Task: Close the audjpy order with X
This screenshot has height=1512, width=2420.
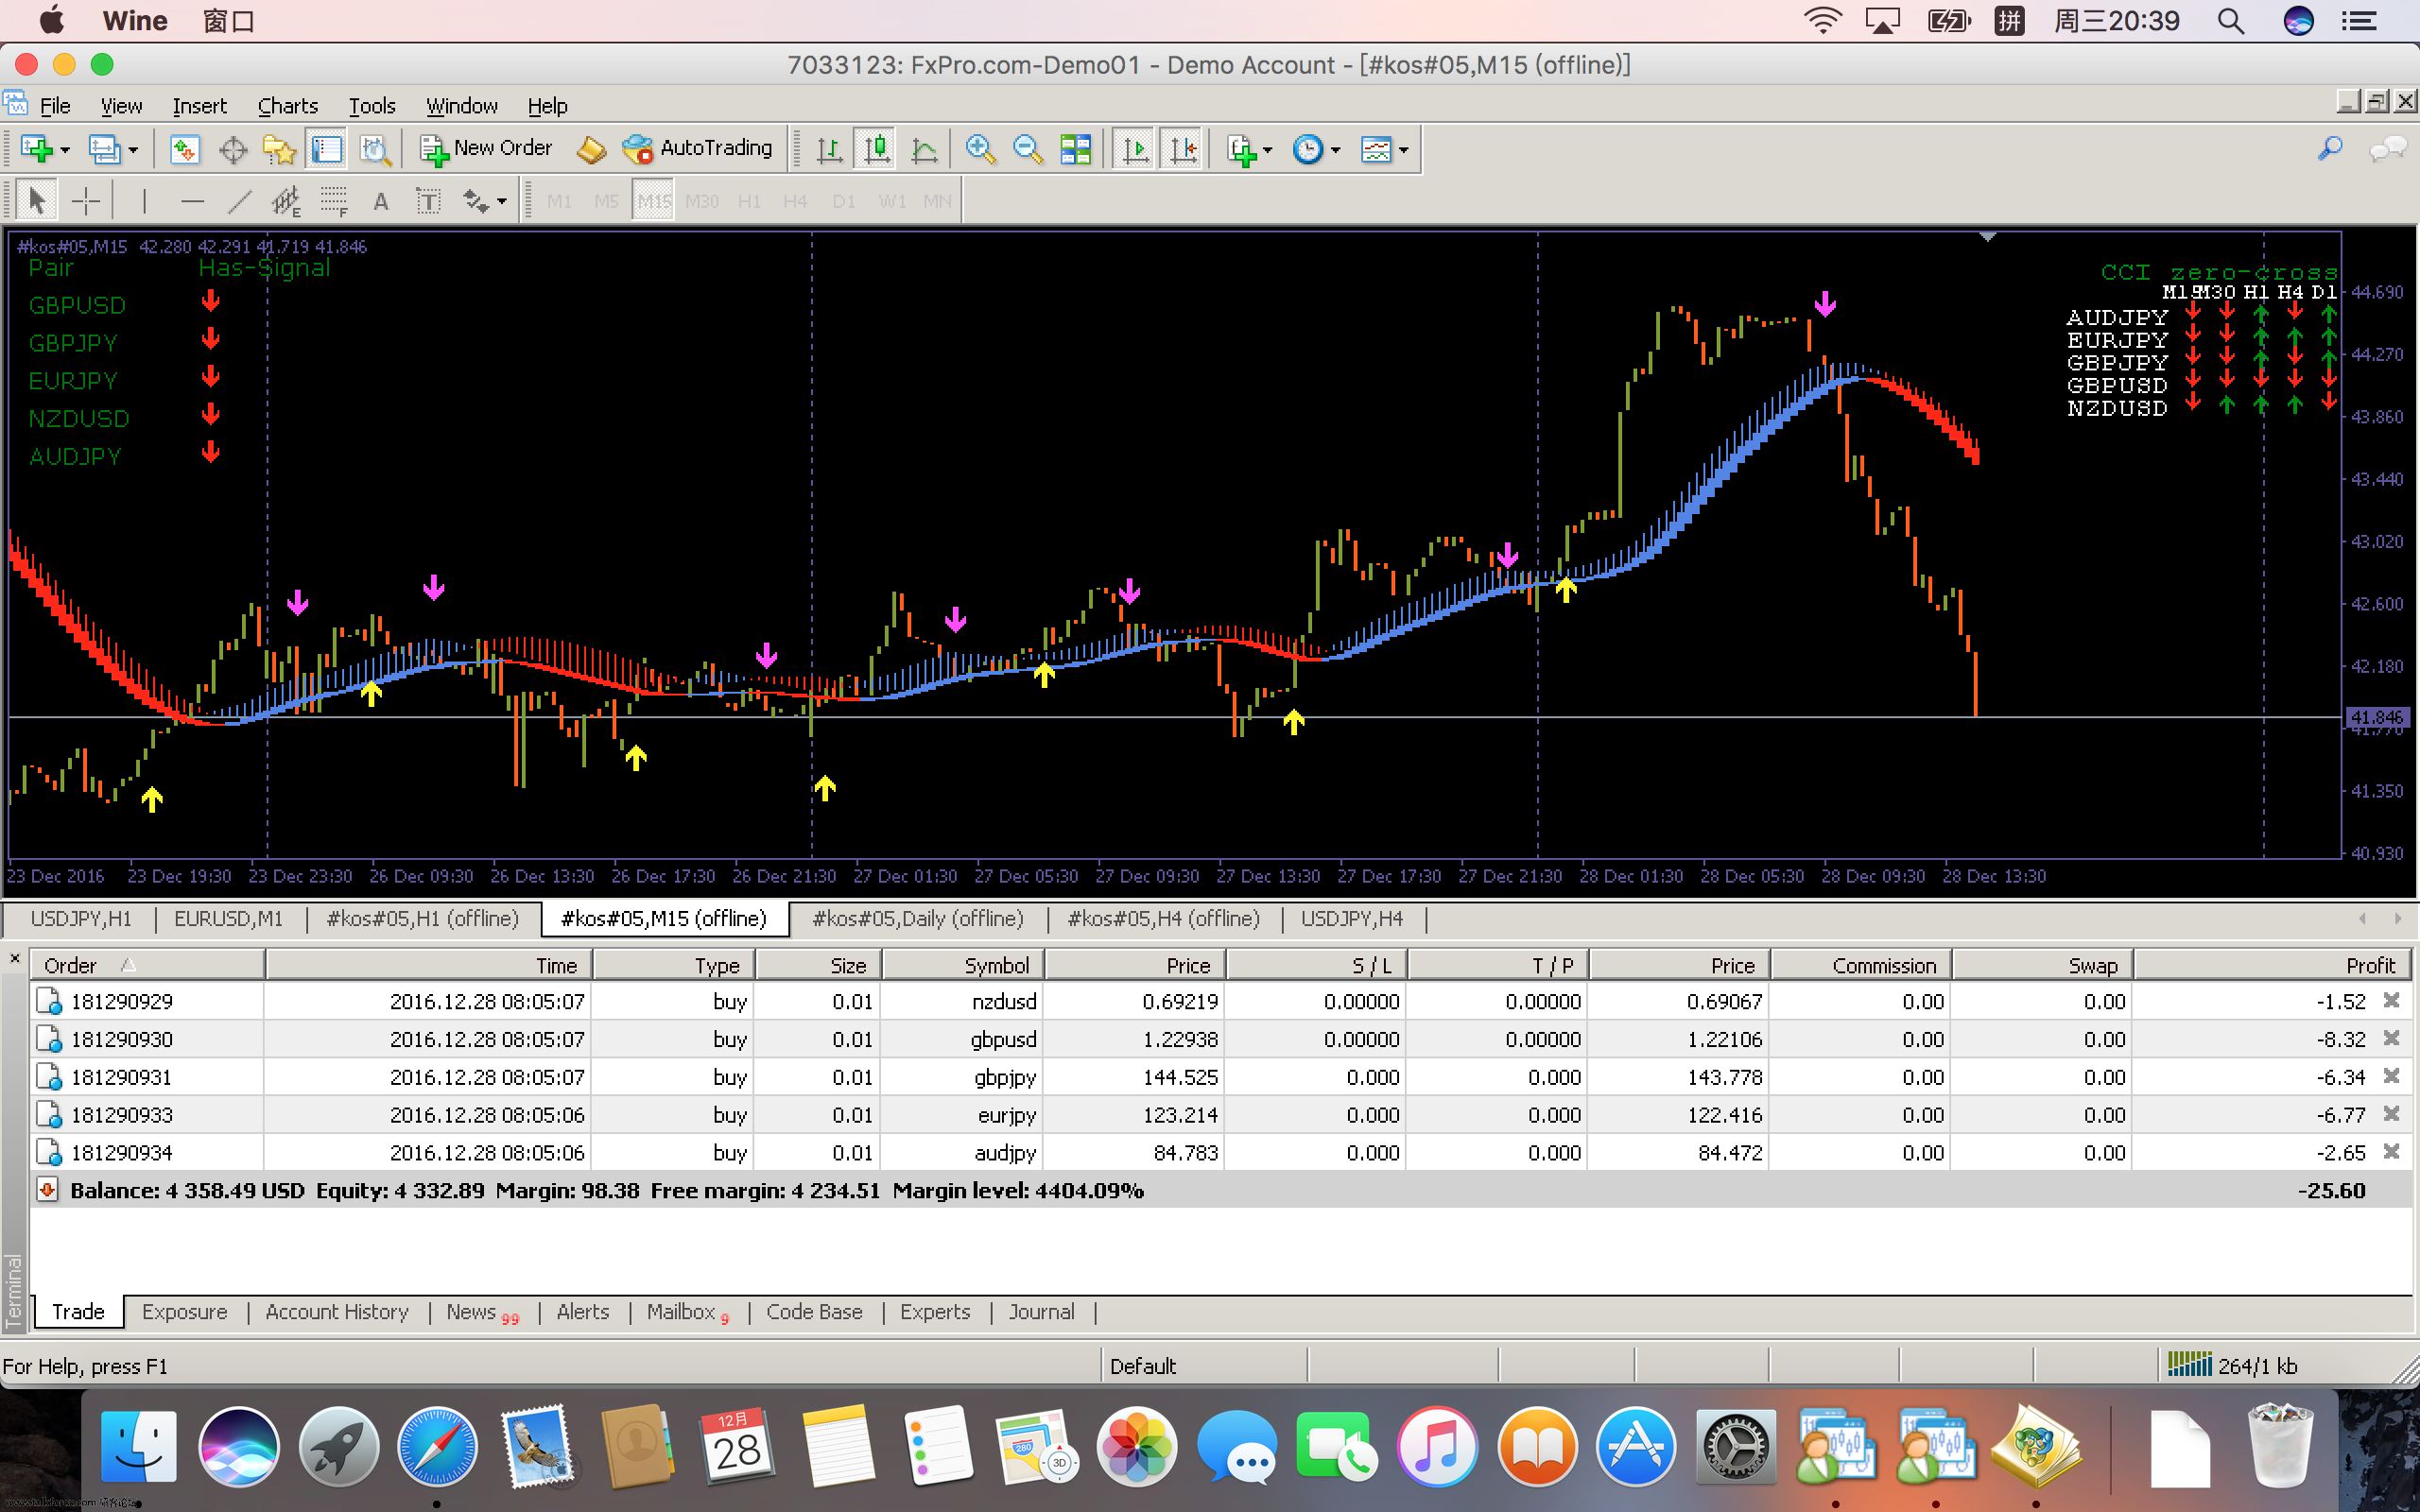Action: pos(2391,1151)
